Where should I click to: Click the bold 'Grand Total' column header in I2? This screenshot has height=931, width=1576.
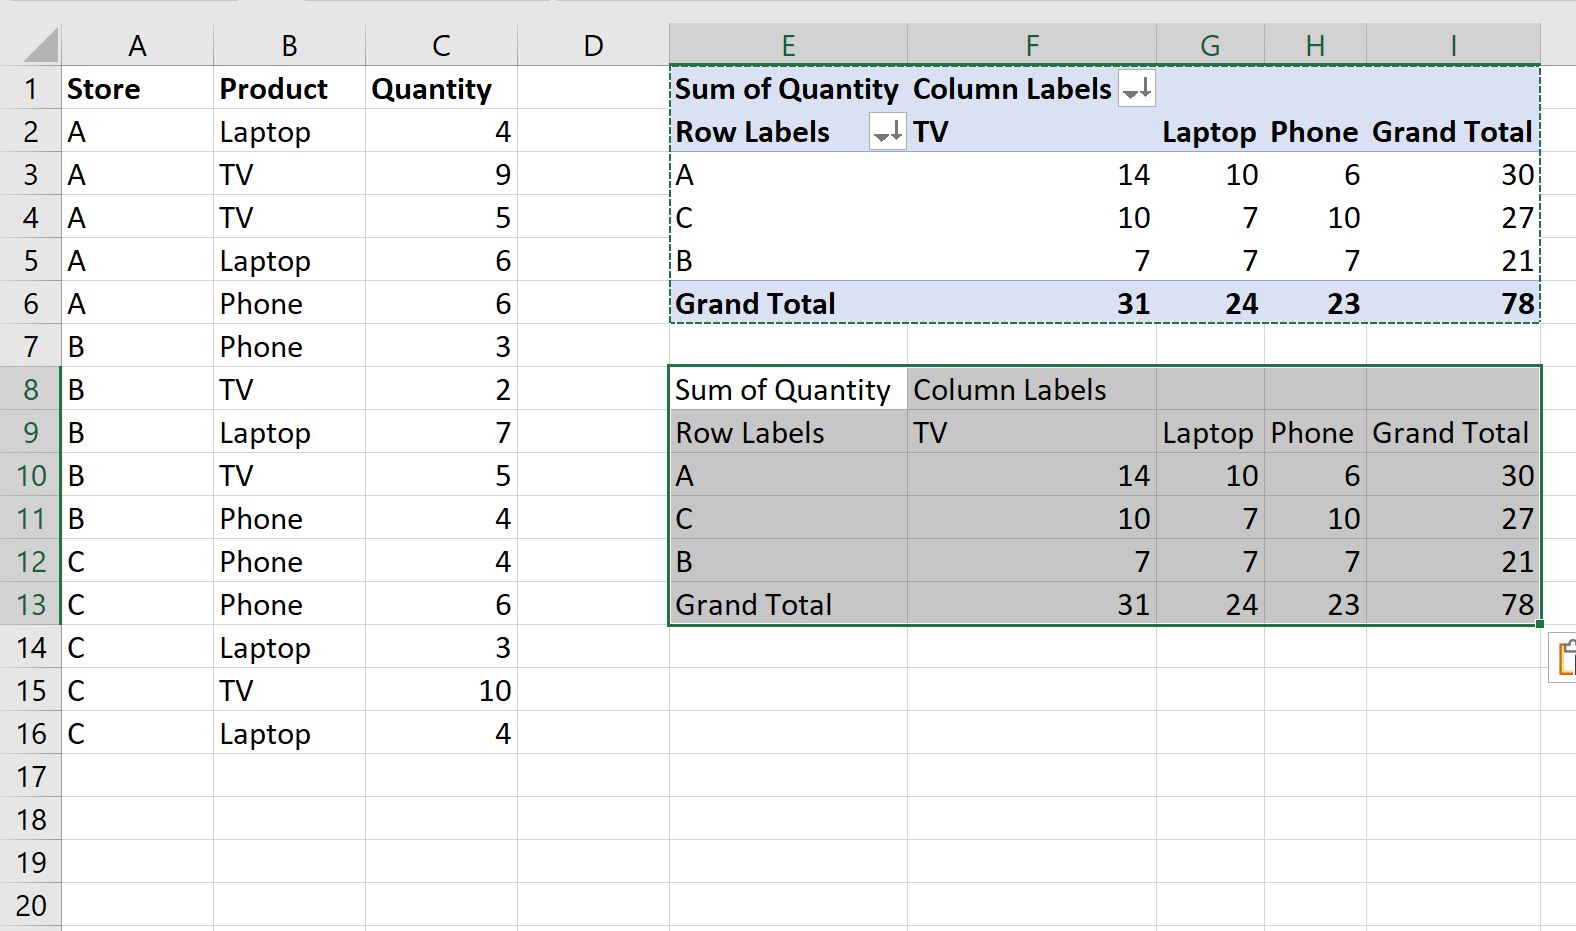pyautogui.click(x=1453, y=132)
